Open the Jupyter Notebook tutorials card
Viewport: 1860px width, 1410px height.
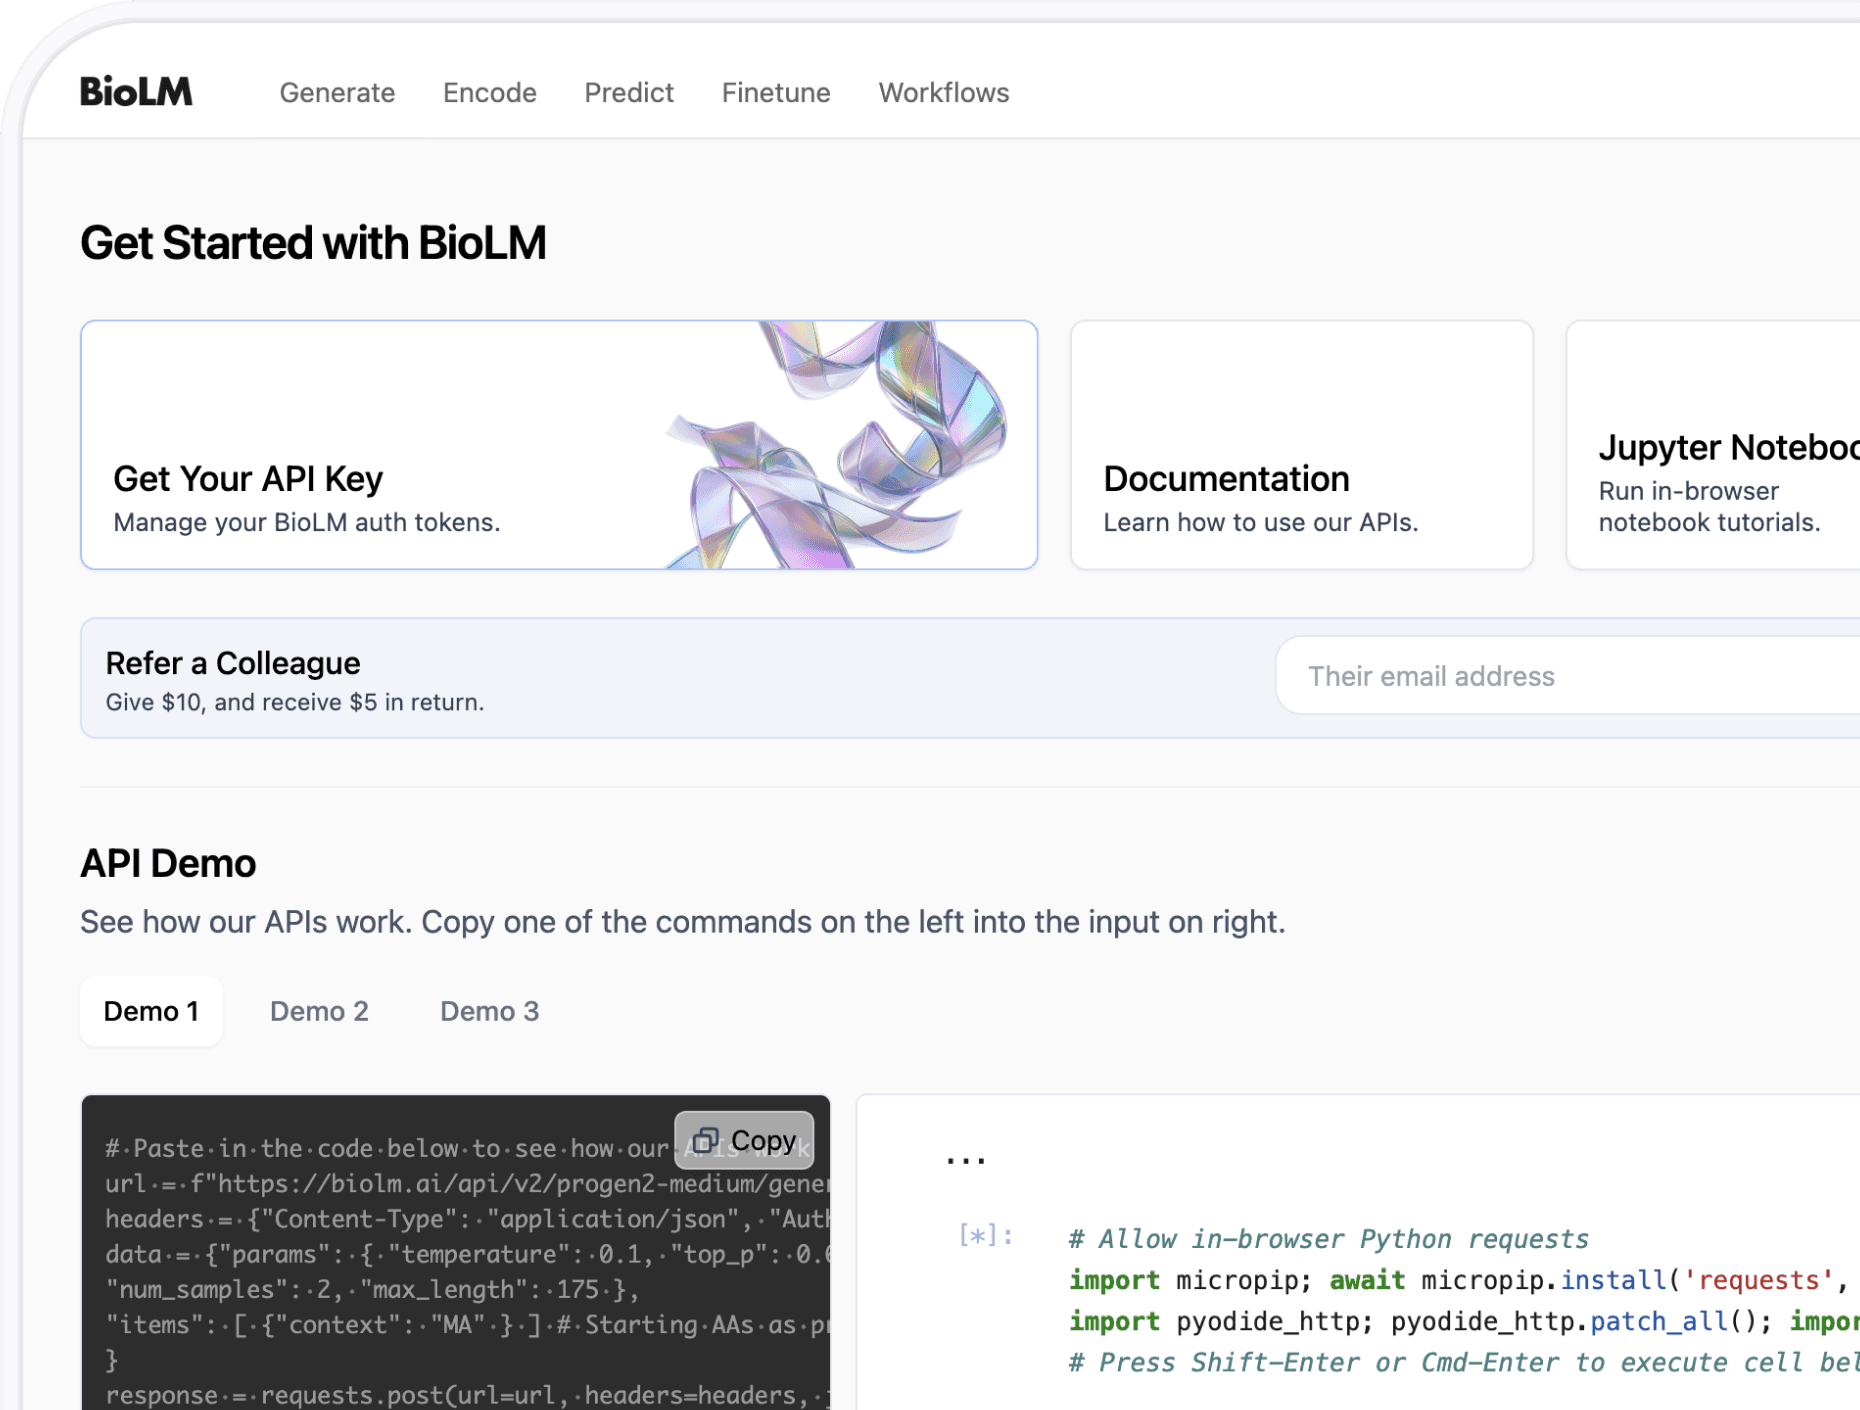click(1712, 445)
